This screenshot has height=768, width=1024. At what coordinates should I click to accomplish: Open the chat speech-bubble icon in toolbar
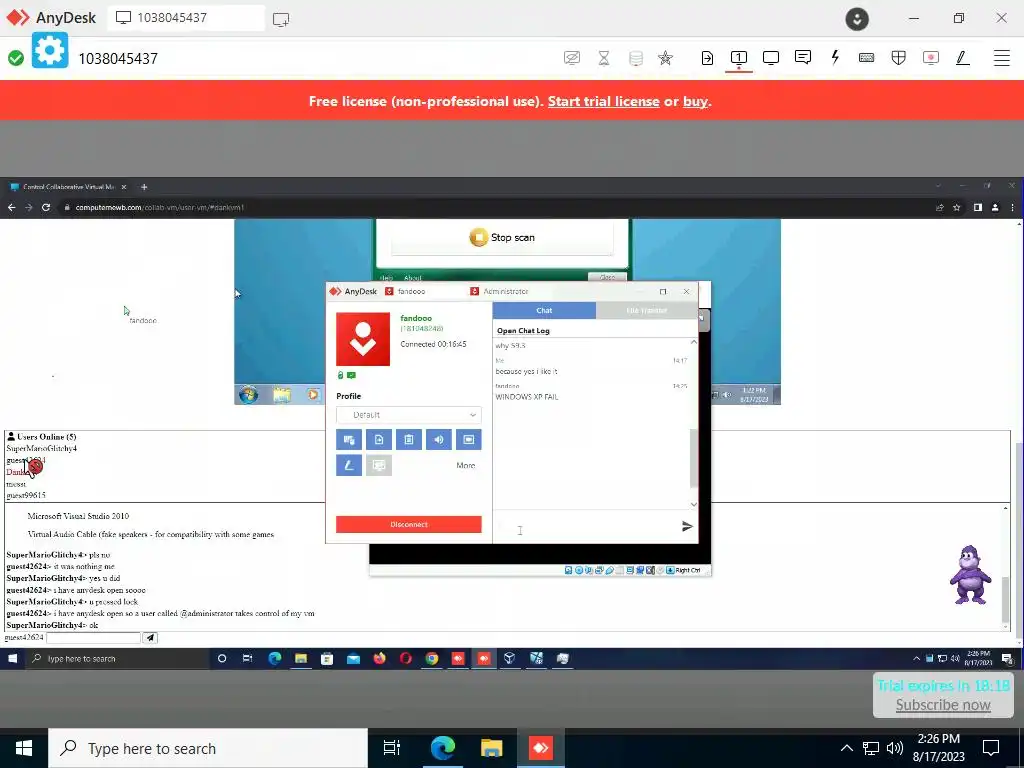(803, 57)
